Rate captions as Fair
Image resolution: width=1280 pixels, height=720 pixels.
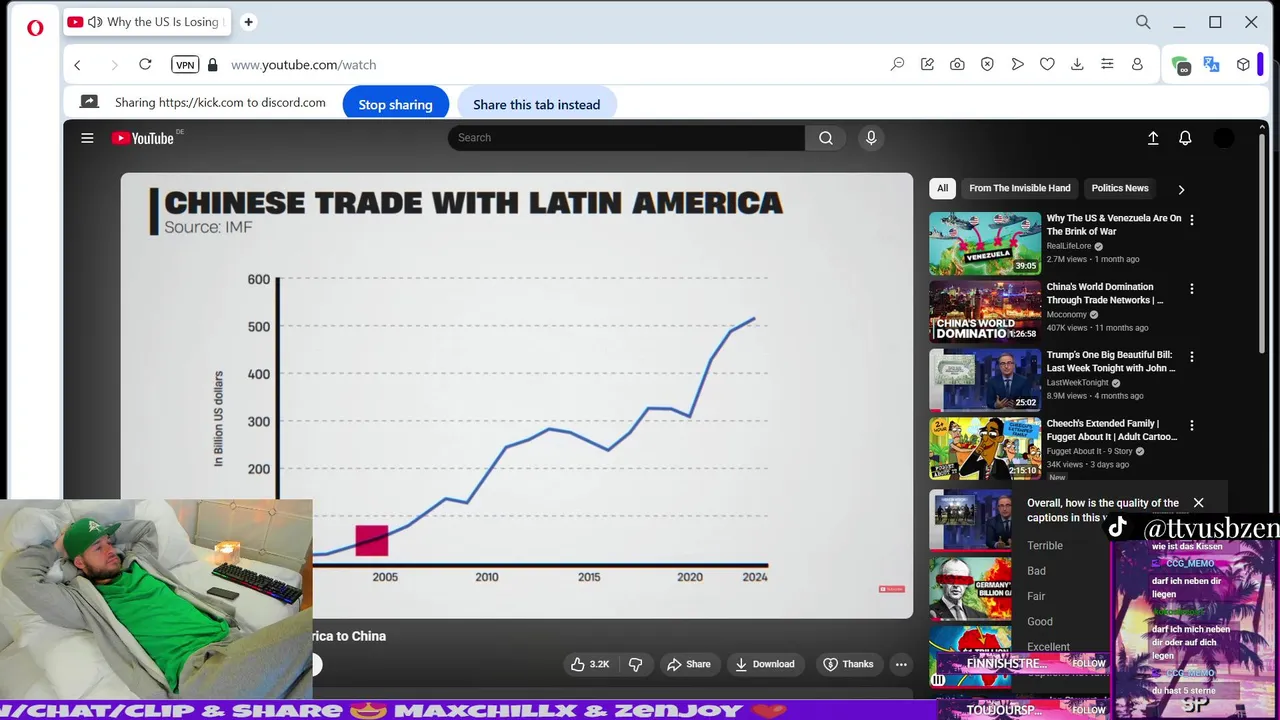tap(1036, 596)
